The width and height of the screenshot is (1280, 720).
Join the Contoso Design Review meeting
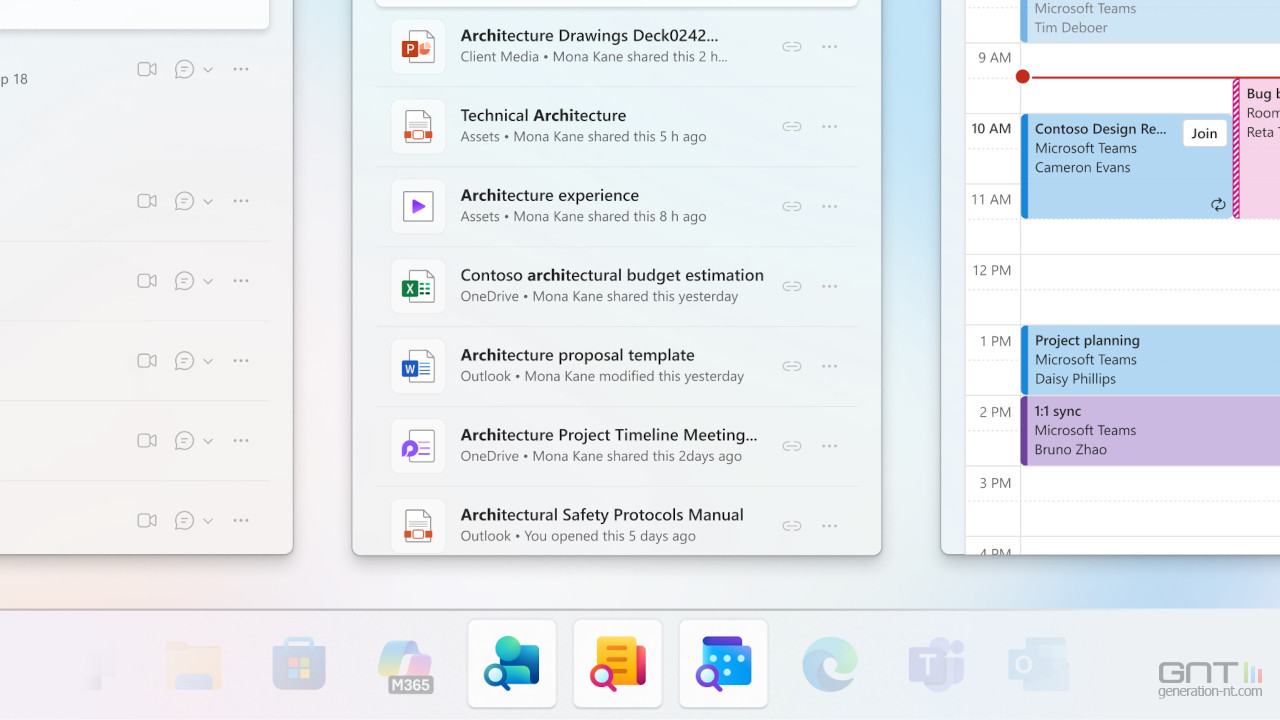coord(1204,134)
